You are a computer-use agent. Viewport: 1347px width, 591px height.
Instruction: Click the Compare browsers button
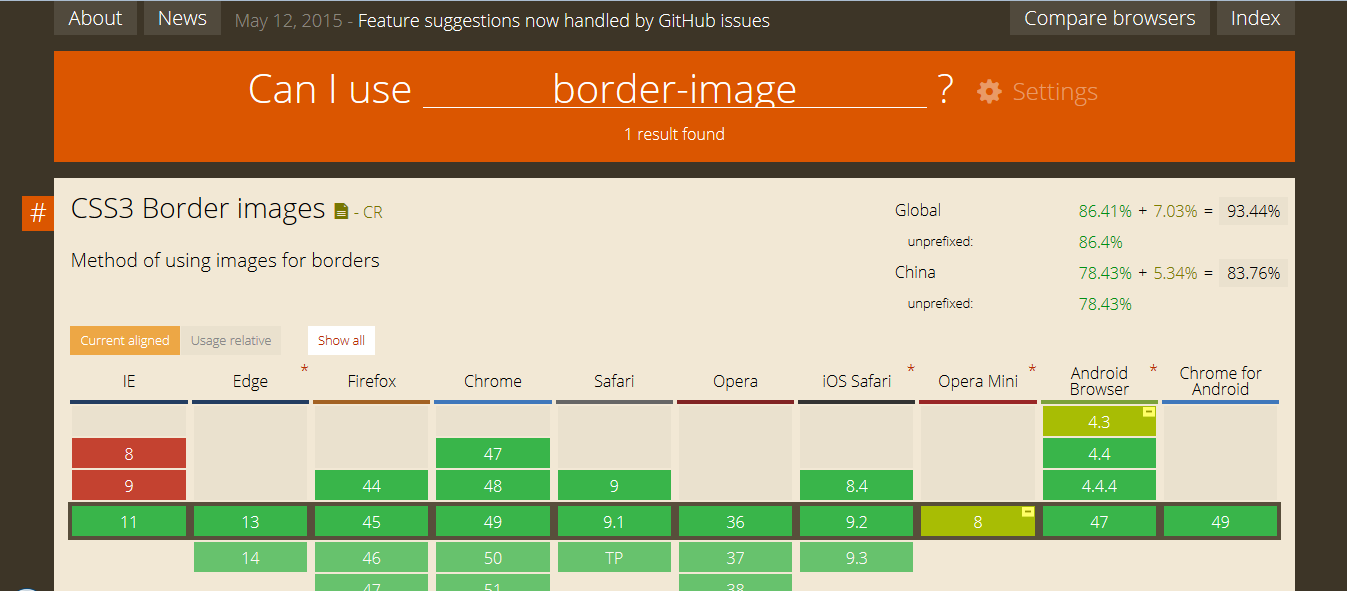[x=1109, y=17]
